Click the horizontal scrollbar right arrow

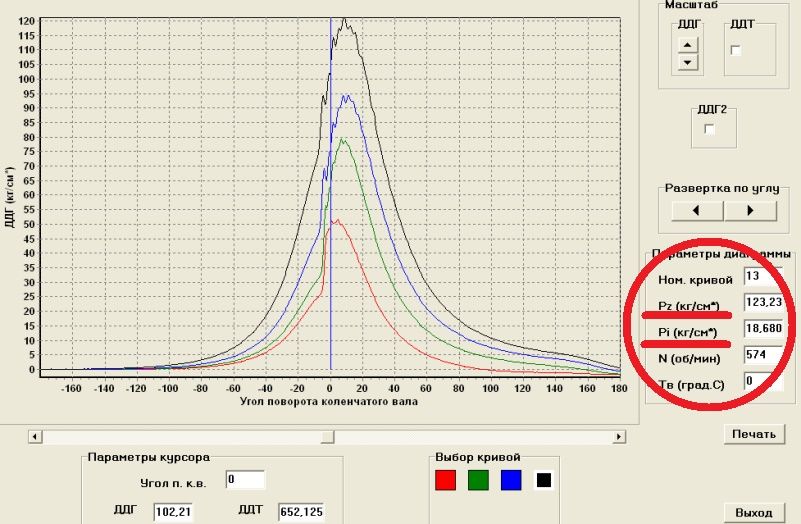pos(619,437)
